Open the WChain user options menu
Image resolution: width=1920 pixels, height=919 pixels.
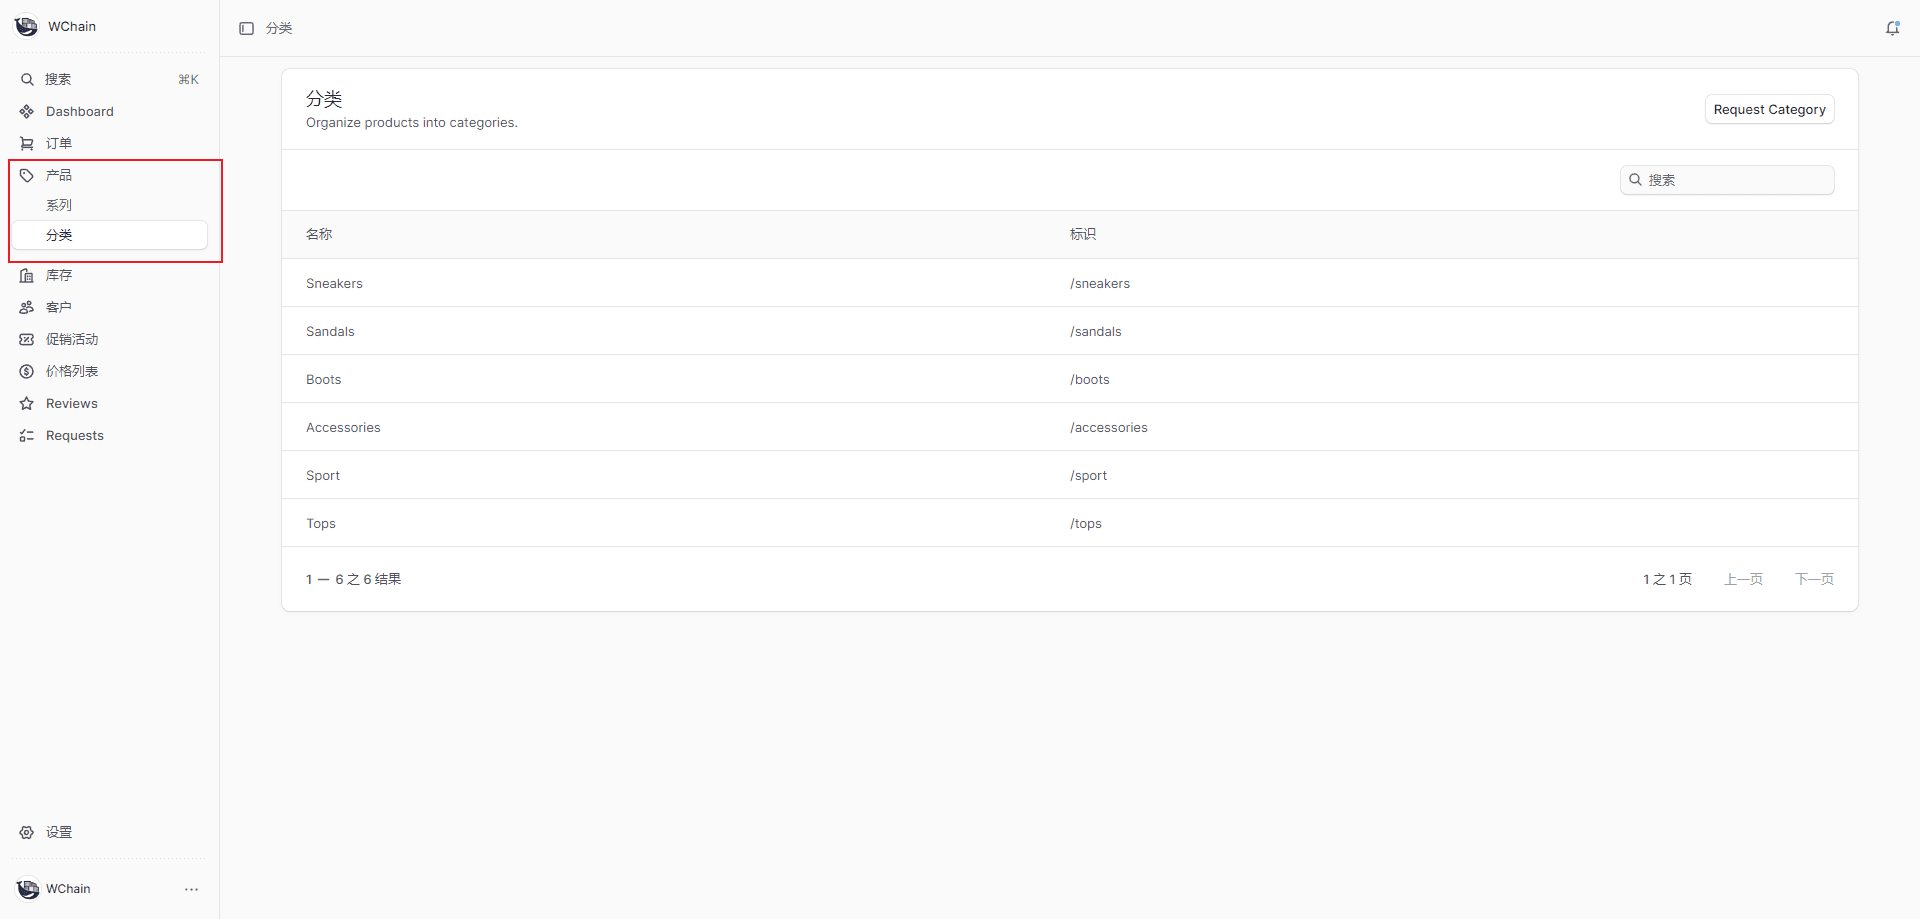[191, 889]
